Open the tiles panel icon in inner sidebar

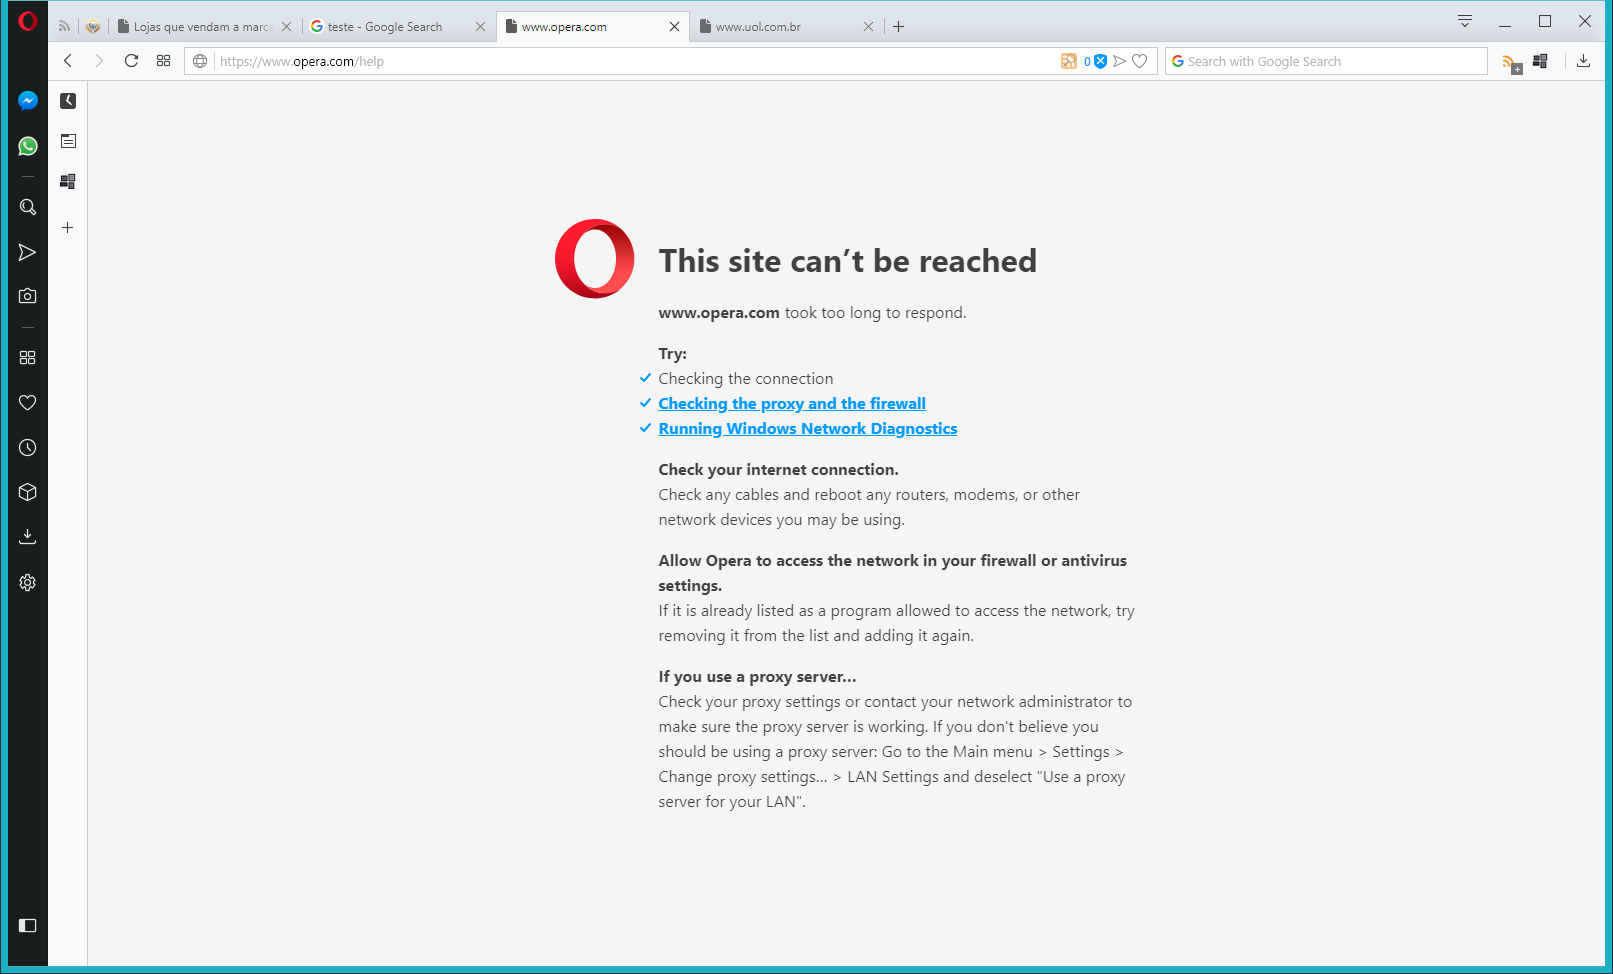[x=68, y=181]
